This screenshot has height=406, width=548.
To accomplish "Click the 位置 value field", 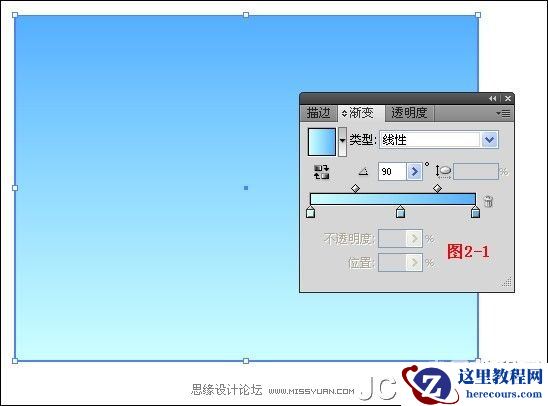I will (x=392, y=262).
